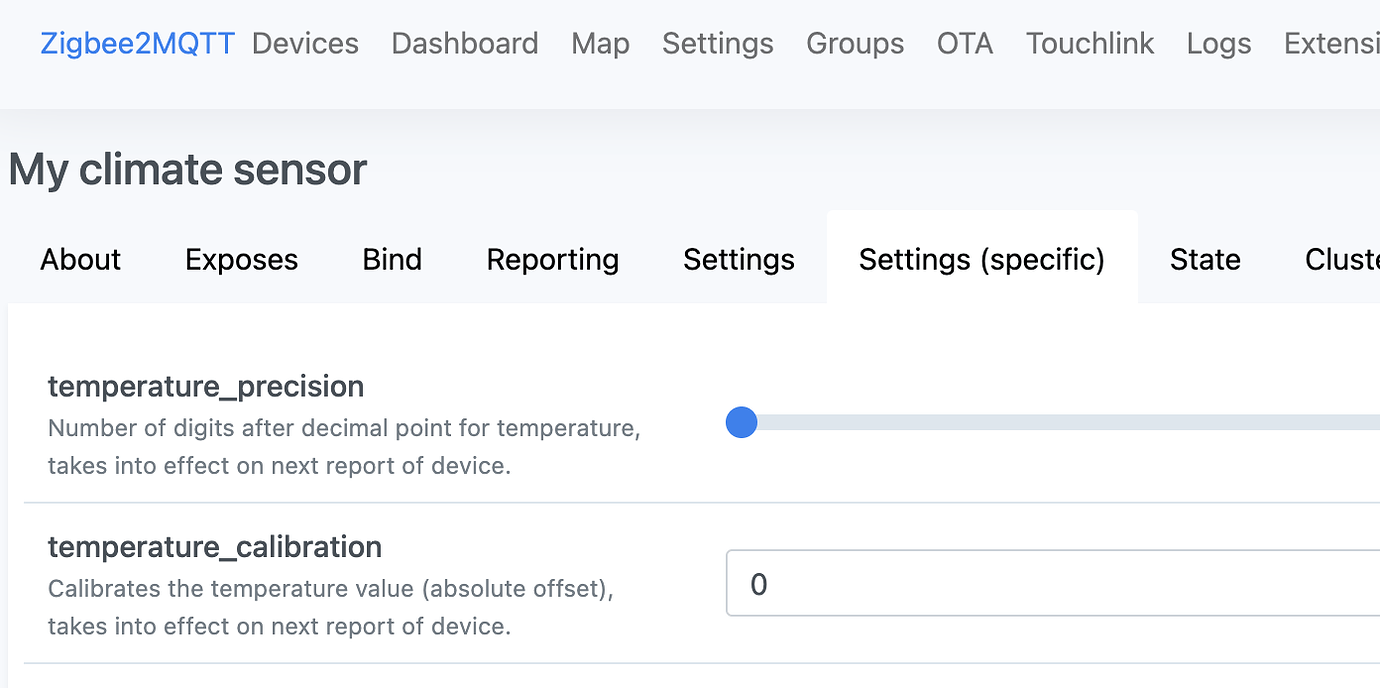Go to global Settings
This screenshot has width=1380, height=688.
coord(717,43)
